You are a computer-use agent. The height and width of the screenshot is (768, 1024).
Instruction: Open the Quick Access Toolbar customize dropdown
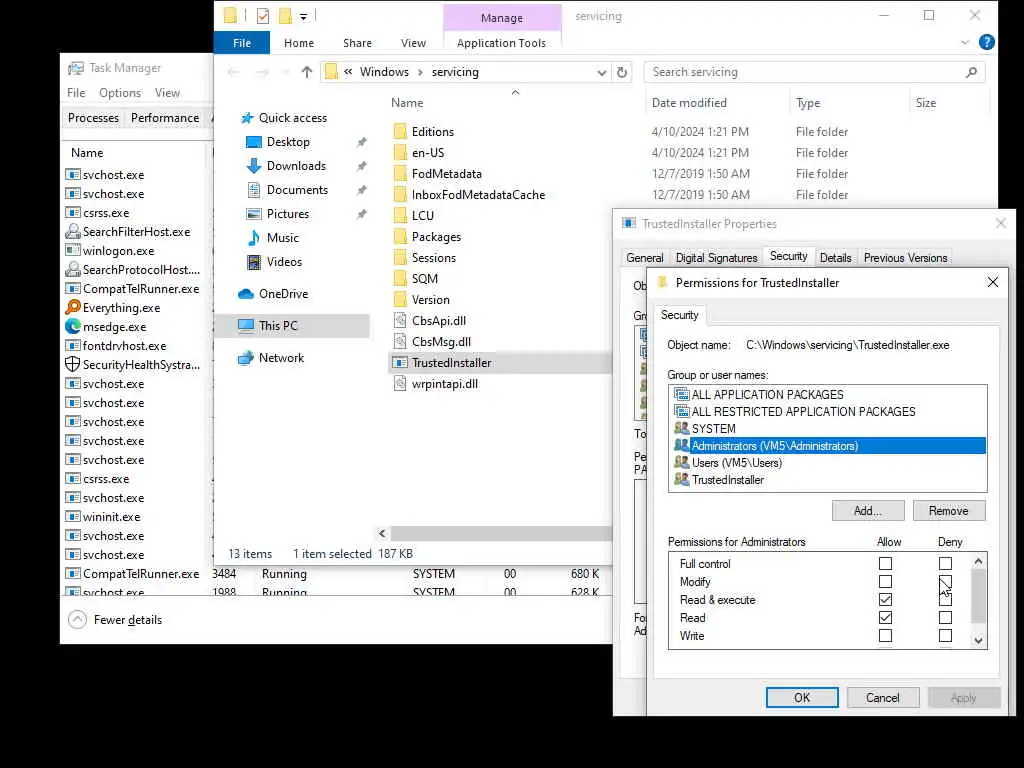(x=304, y=16)
